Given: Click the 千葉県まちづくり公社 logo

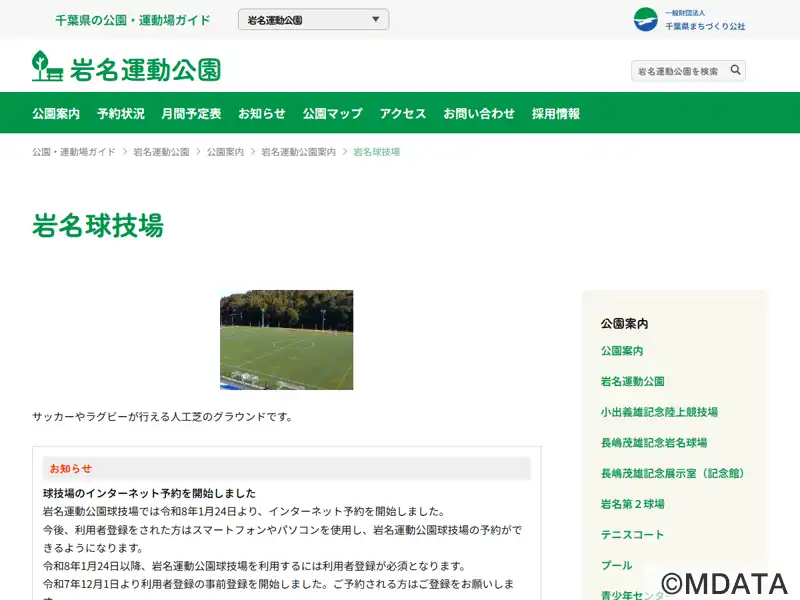Looking at the screenshot, I should 689,20.
